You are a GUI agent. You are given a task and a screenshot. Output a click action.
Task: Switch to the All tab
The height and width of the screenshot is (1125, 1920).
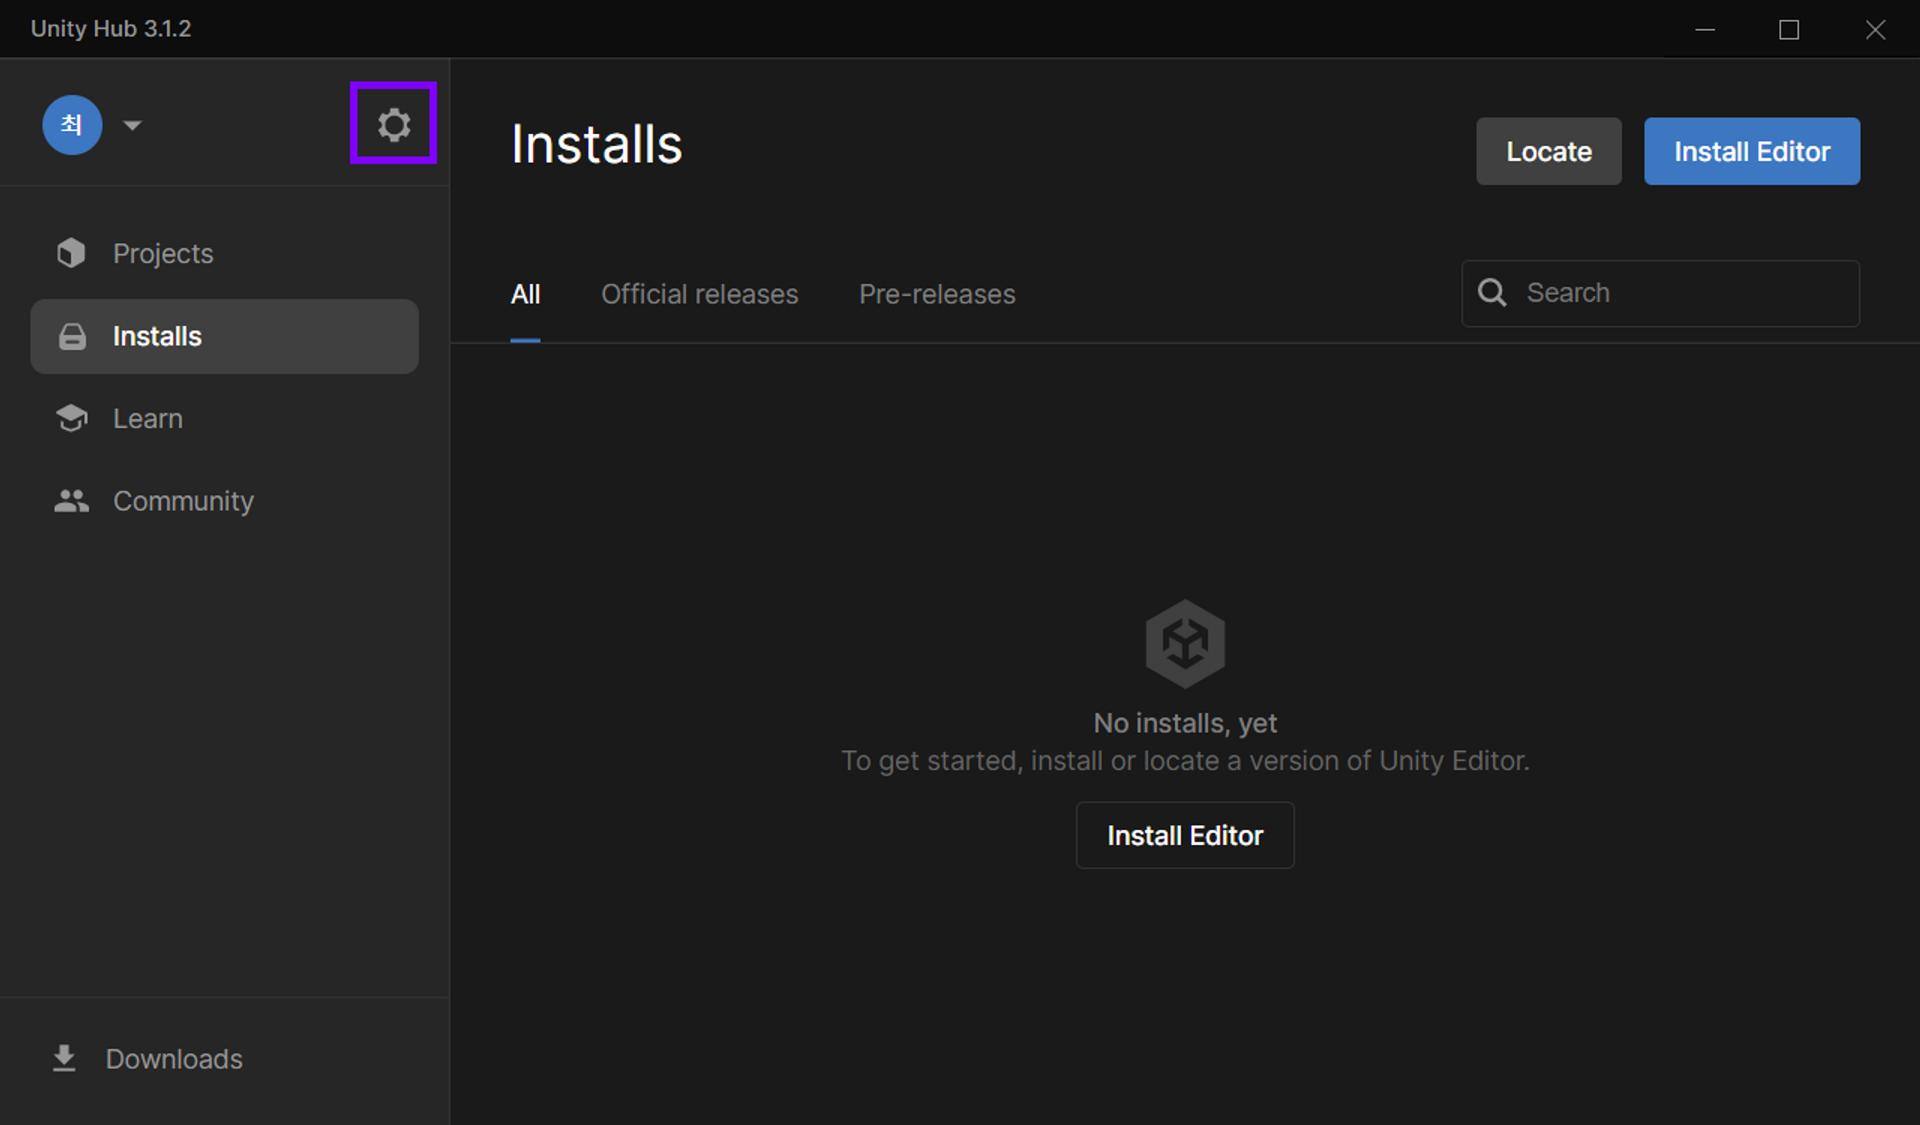525,294
